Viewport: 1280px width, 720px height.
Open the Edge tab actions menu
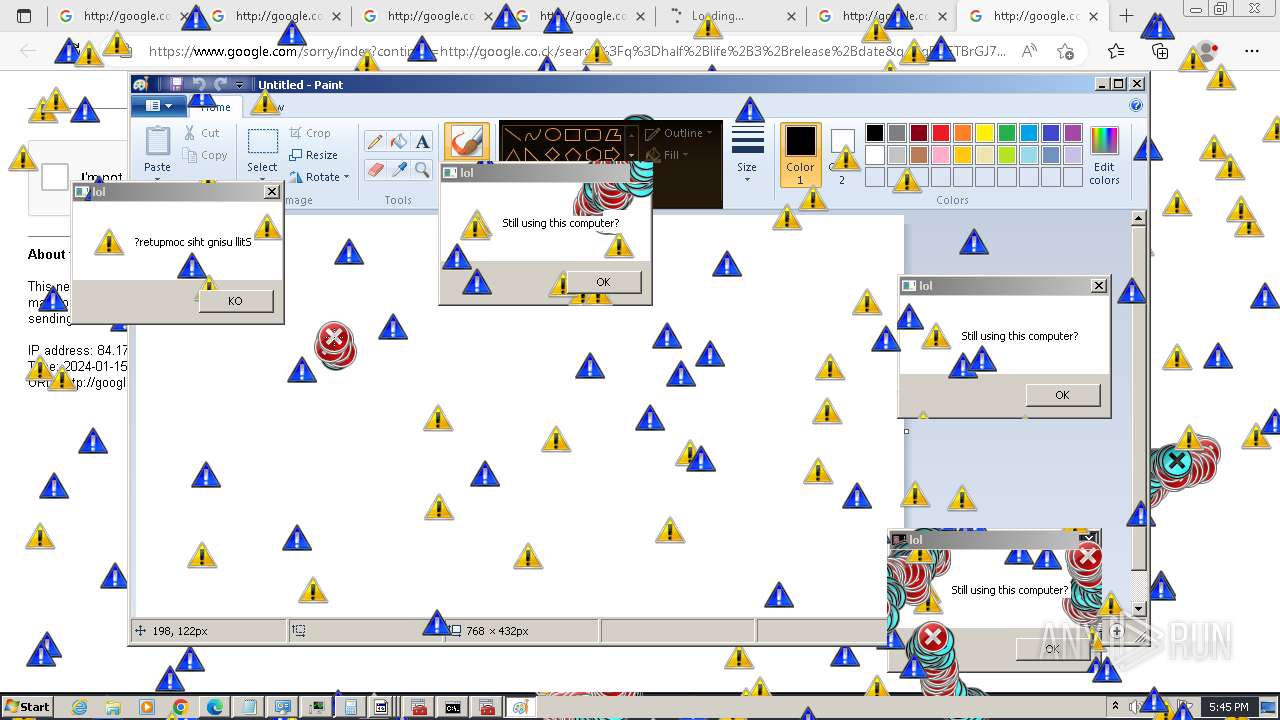click(24, 16)
